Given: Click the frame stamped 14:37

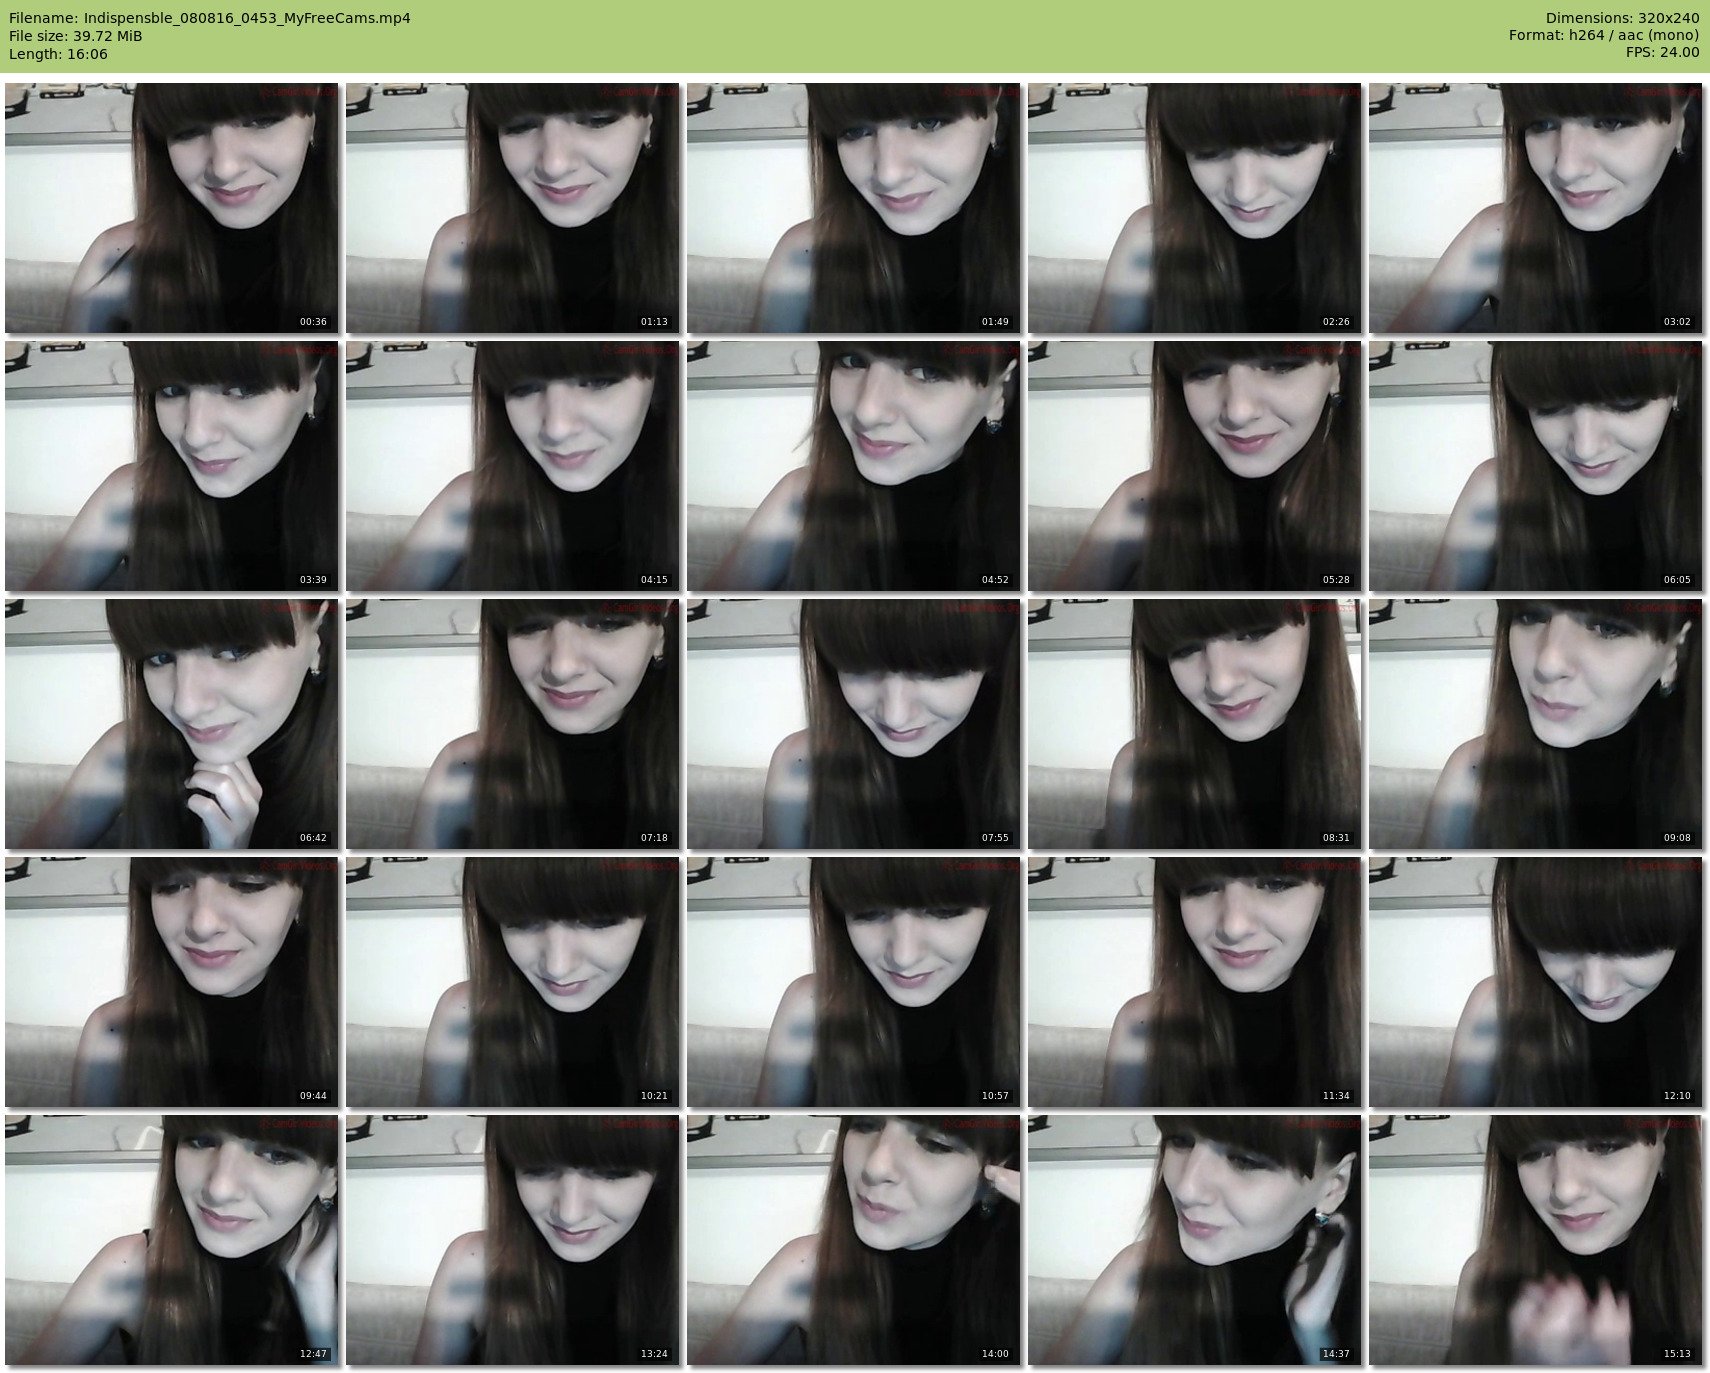Looking at the screenshot, I should (x=1194, y=1240).
